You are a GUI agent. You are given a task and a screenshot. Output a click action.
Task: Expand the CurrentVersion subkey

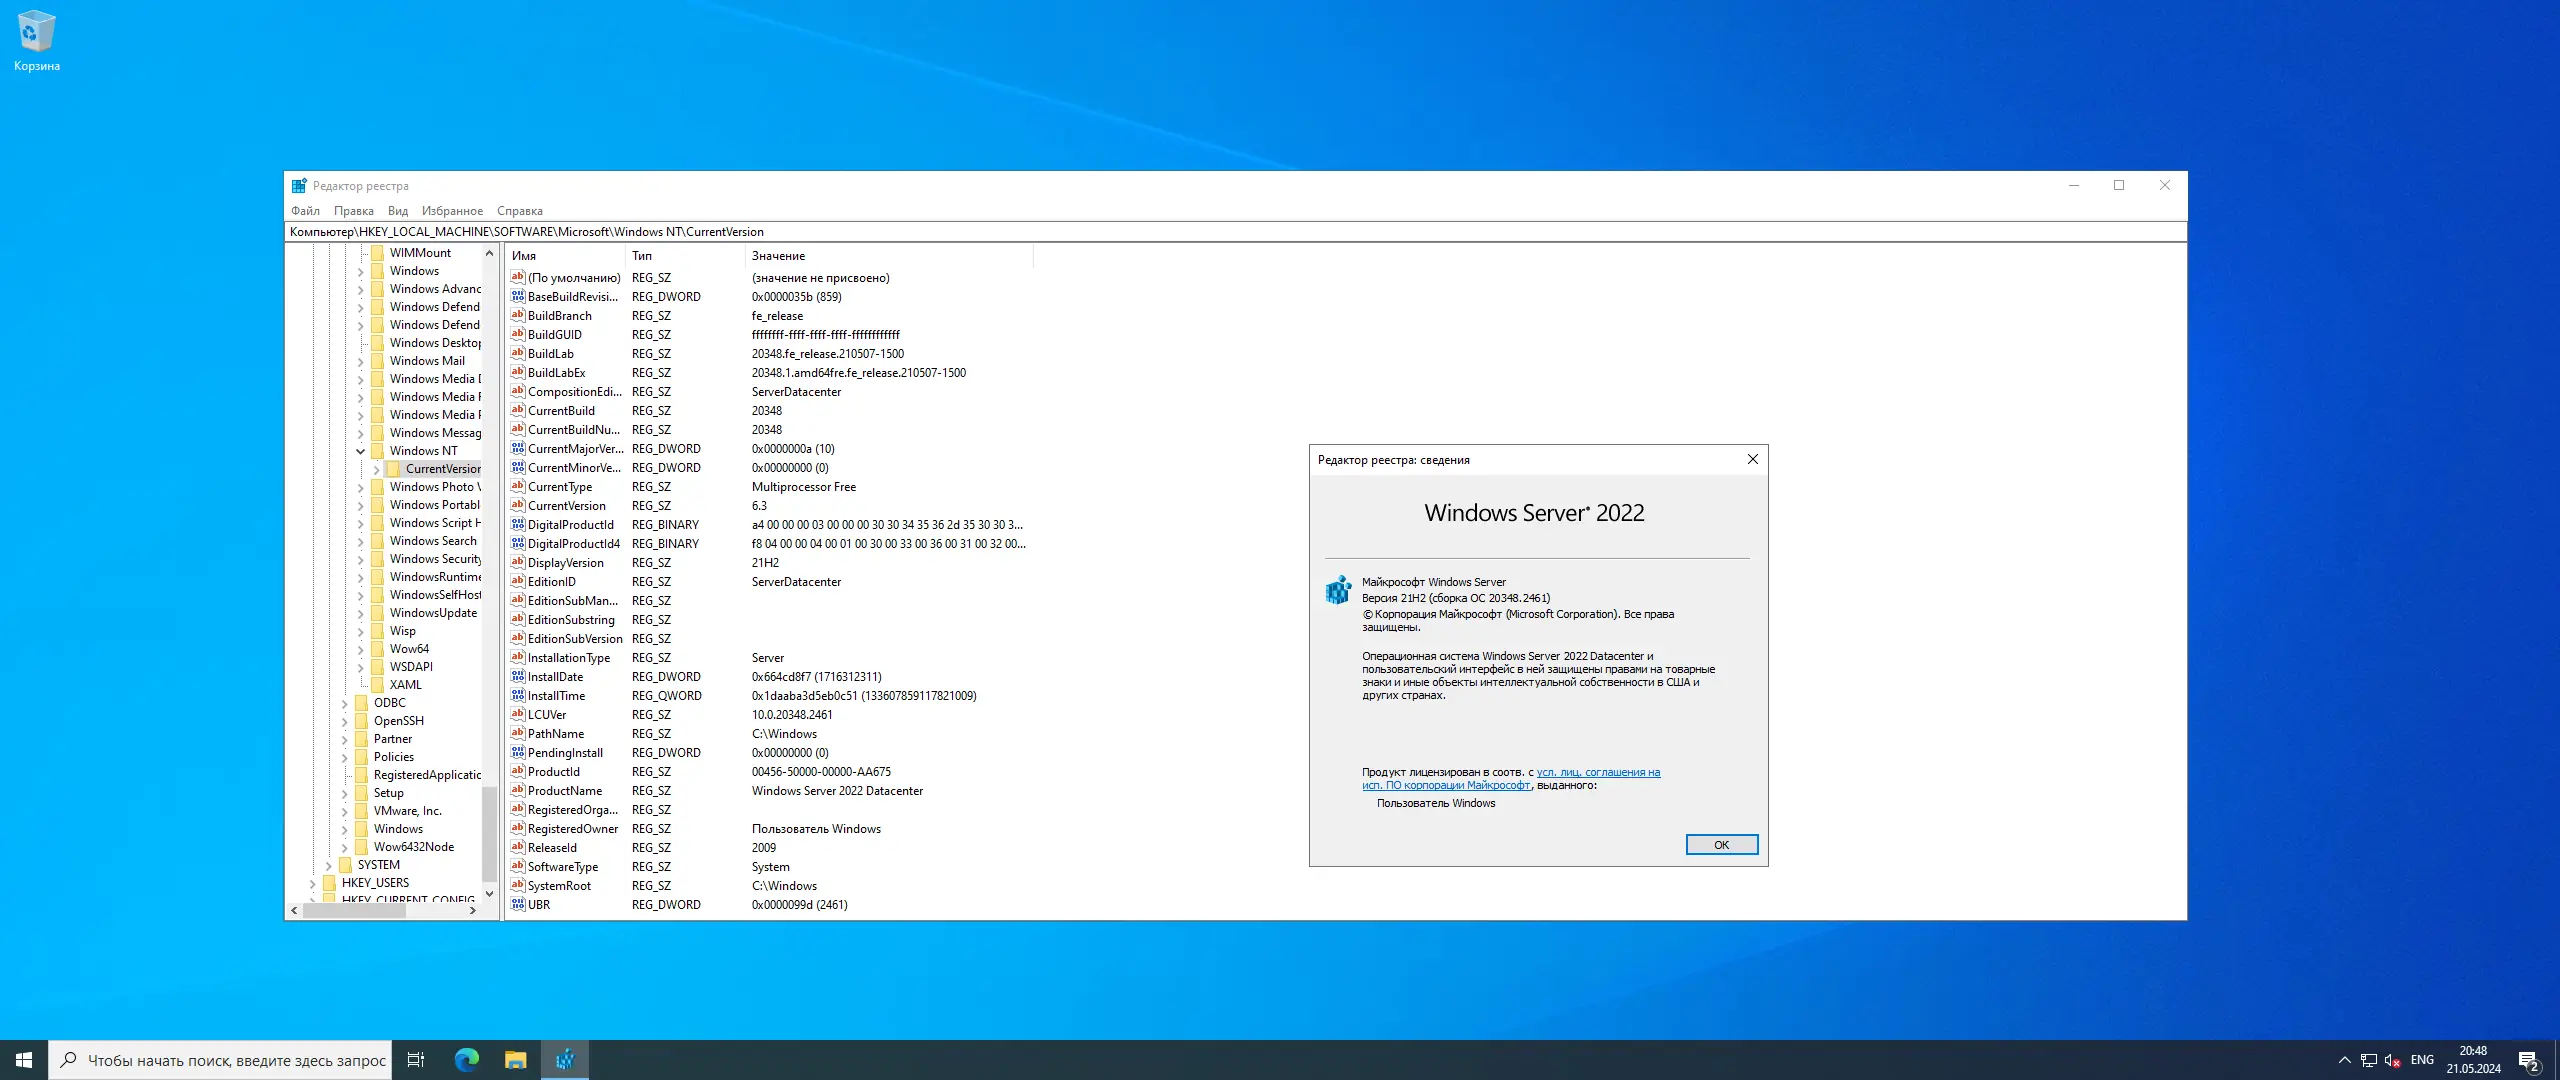coord(377,469)
